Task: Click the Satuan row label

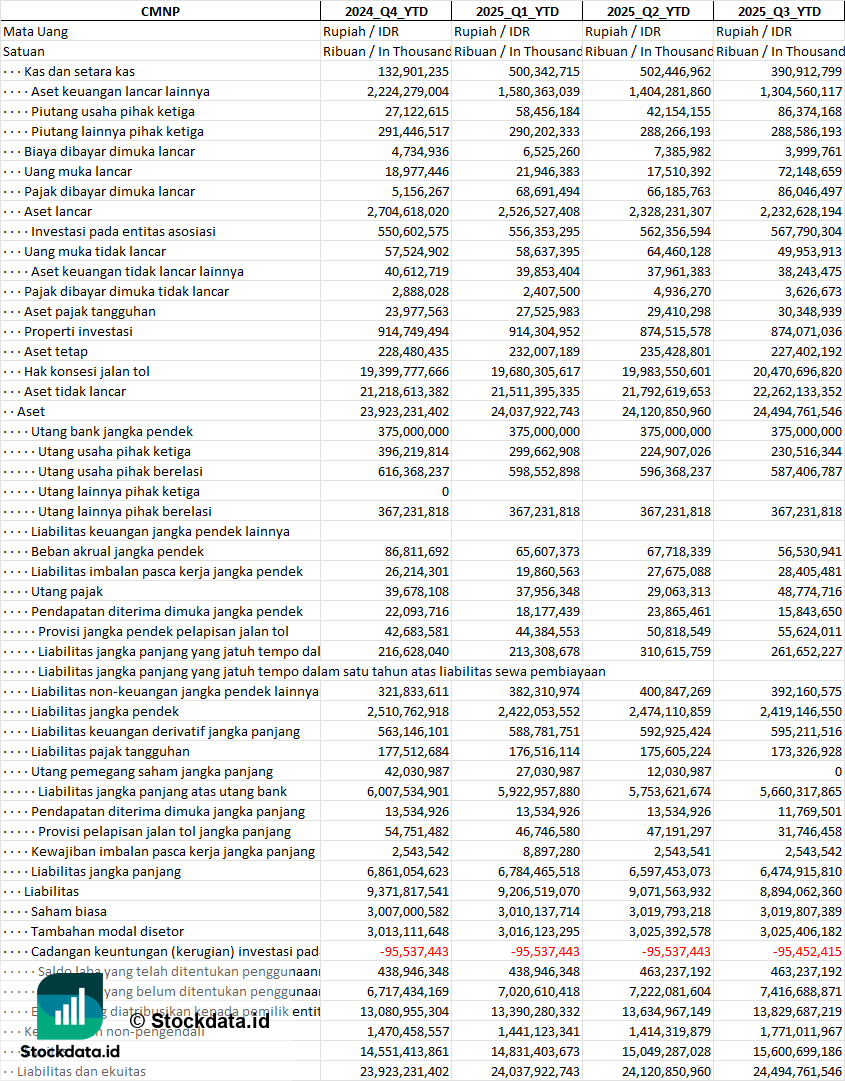Action: click(23, 52)
